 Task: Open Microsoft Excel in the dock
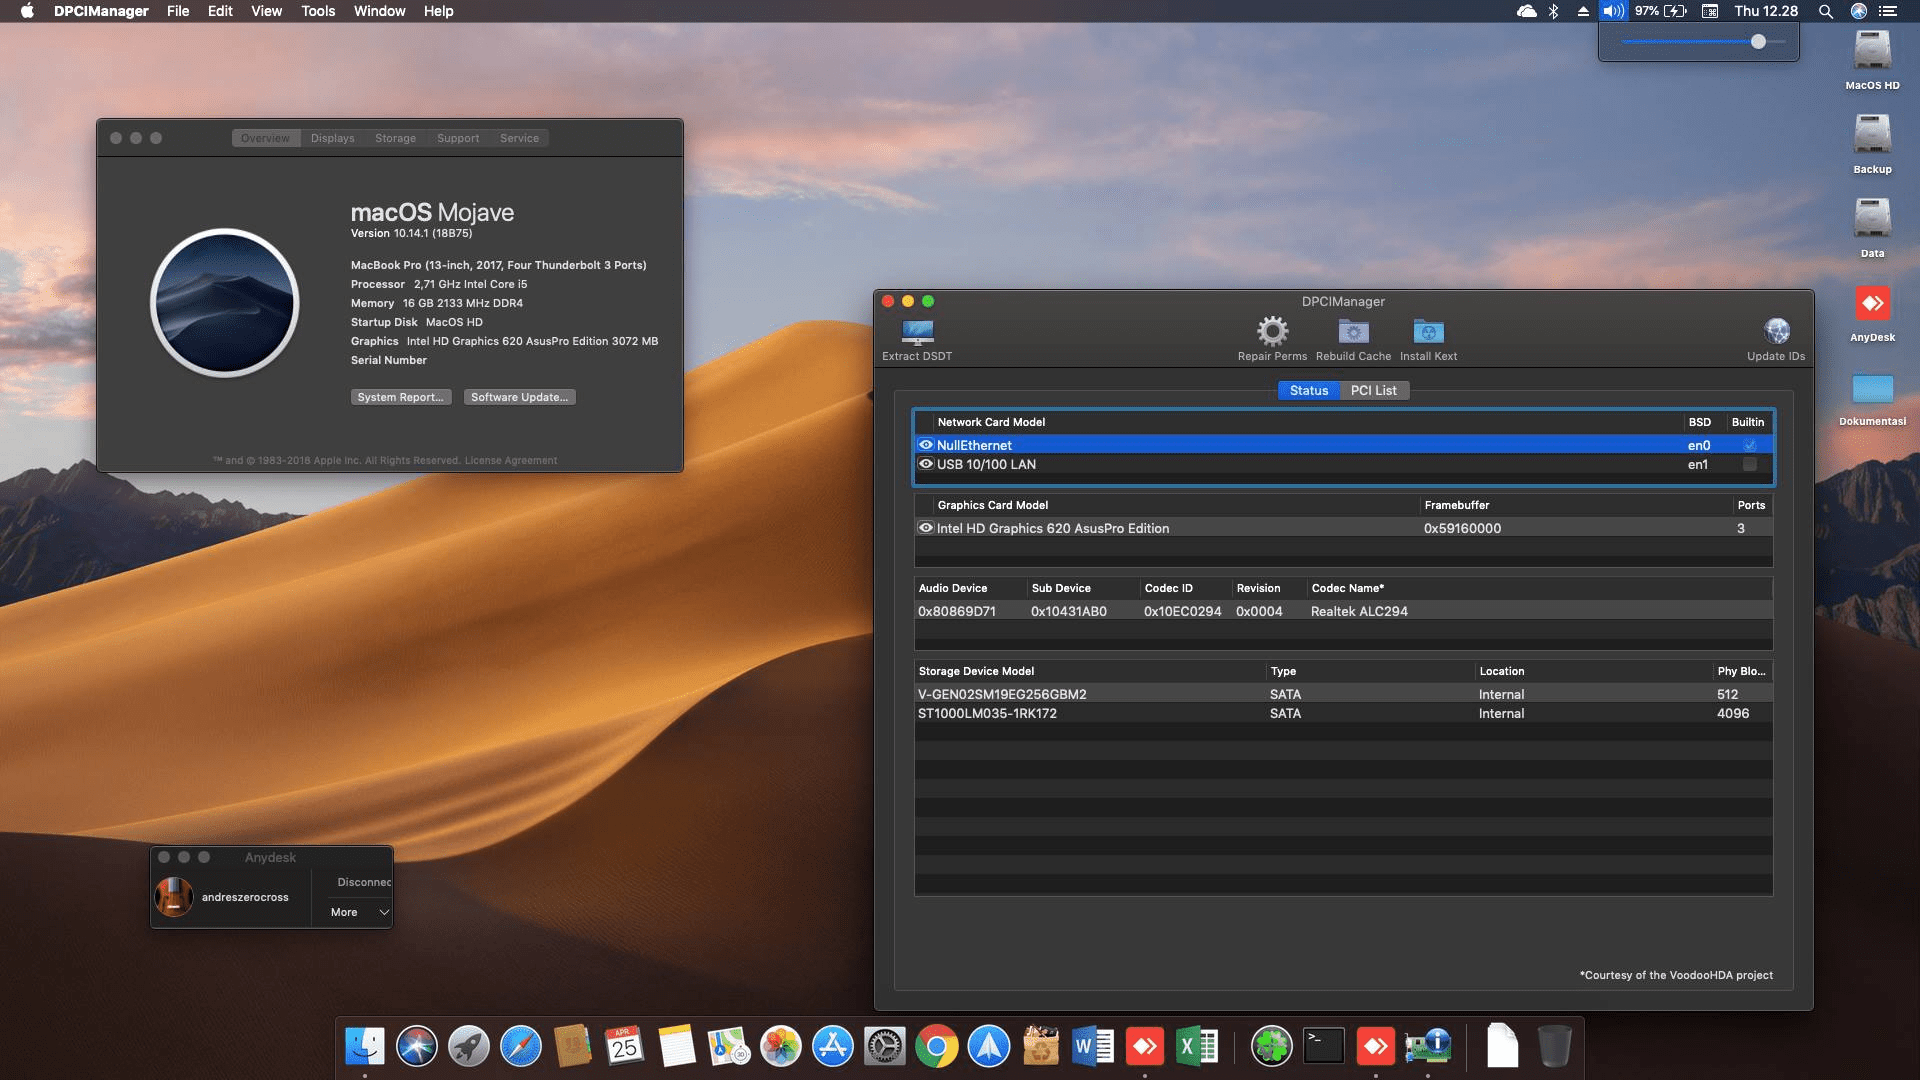pyautogui.click(x=1197, y=1047)
